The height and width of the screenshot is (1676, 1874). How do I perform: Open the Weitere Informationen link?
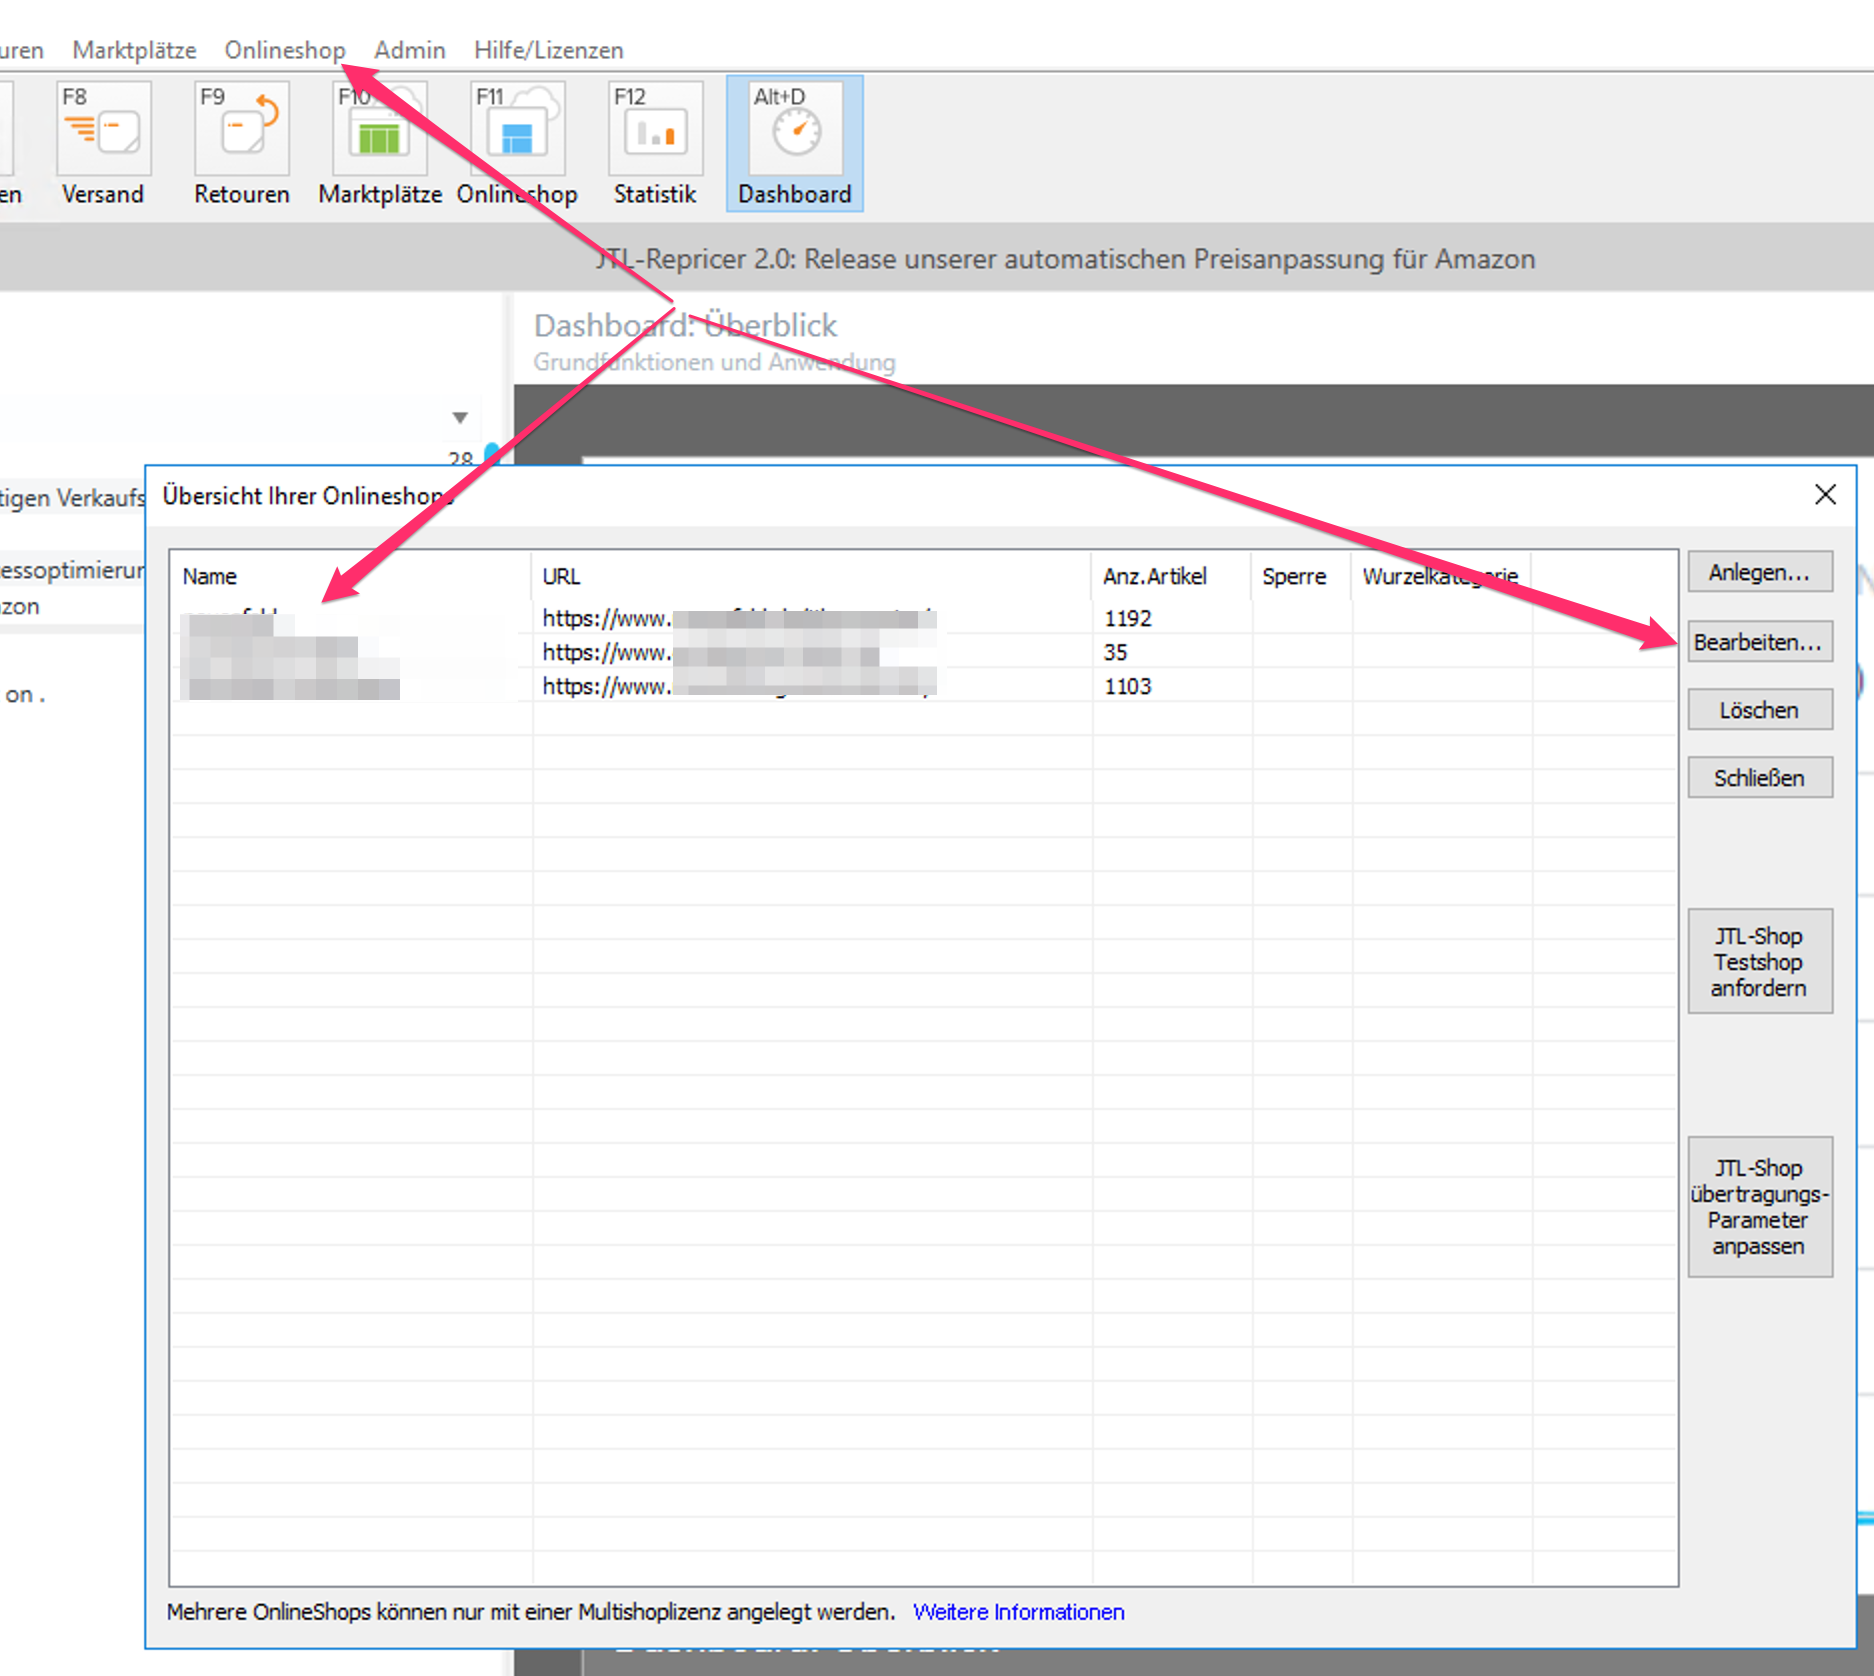(1019, 1612)
